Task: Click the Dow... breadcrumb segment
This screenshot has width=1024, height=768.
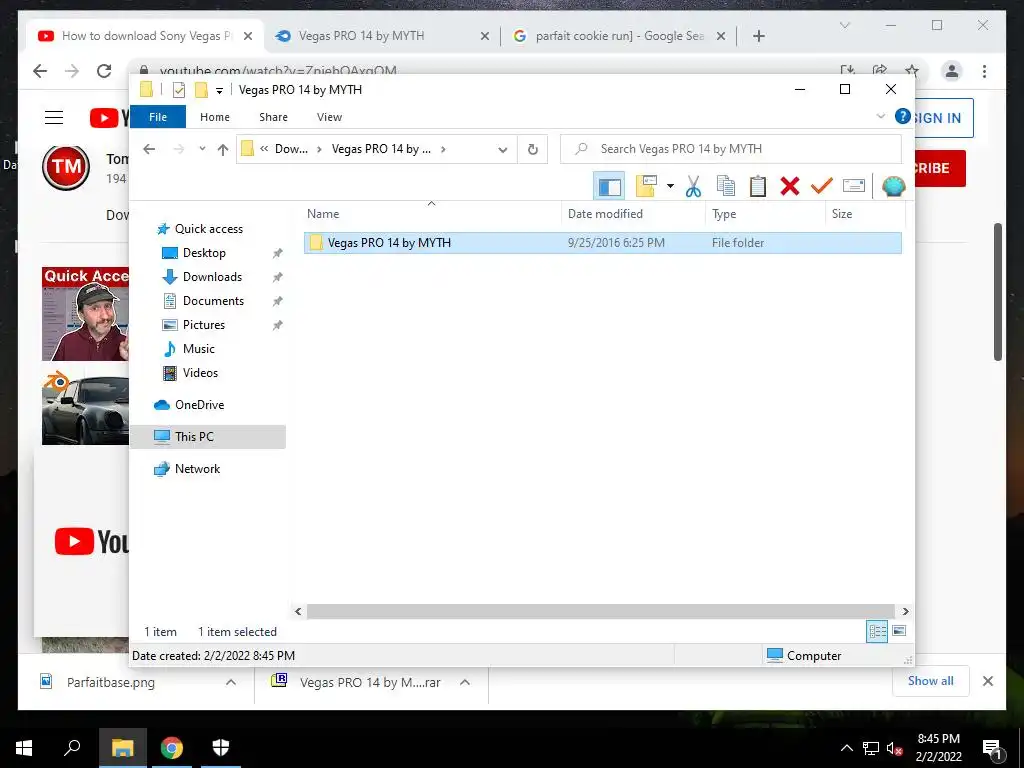Action: 291,149
